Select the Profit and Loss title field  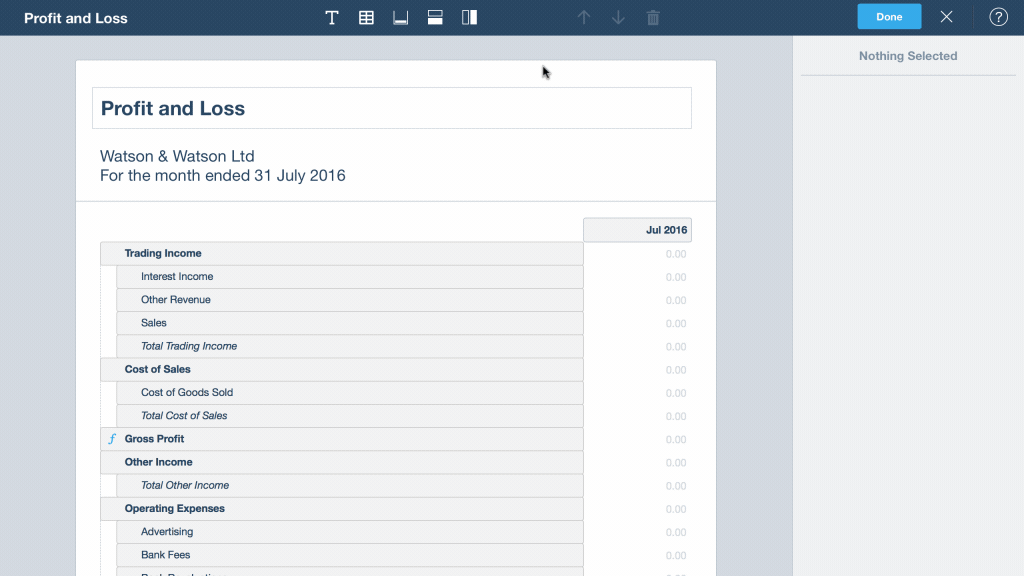pos(391,108)
